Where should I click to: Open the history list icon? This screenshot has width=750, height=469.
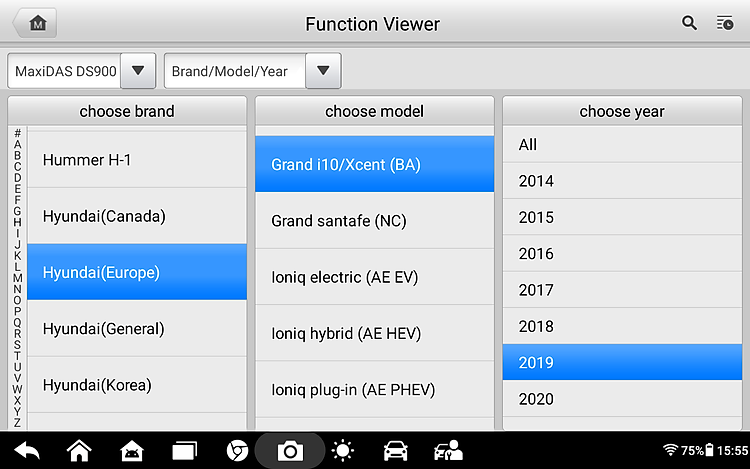725,23
